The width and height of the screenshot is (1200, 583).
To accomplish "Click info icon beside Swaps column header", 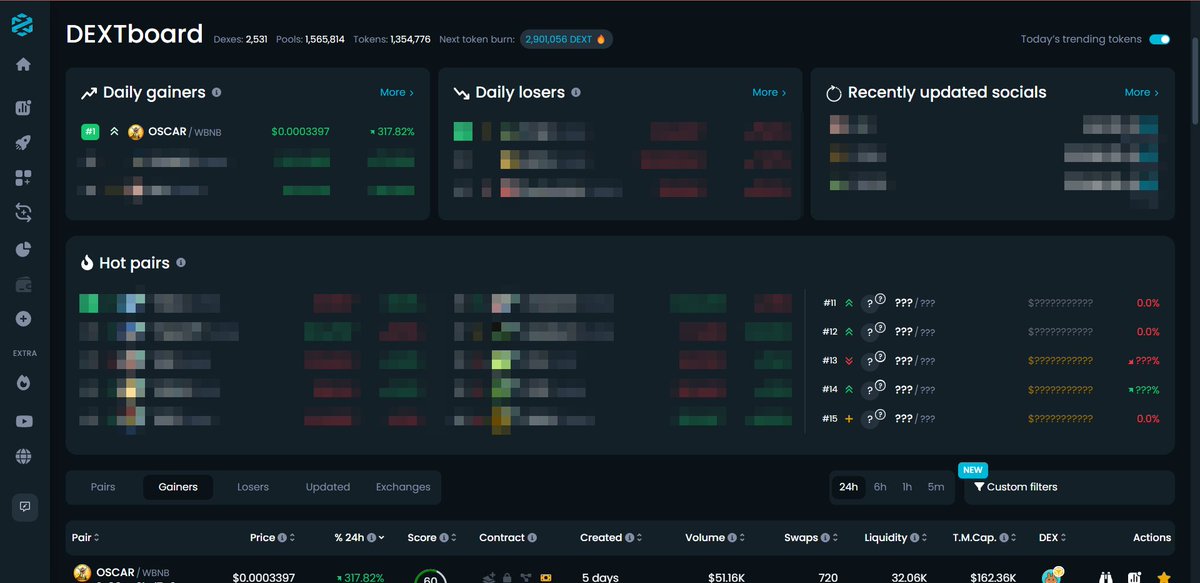I will click(x=826, y=538).
